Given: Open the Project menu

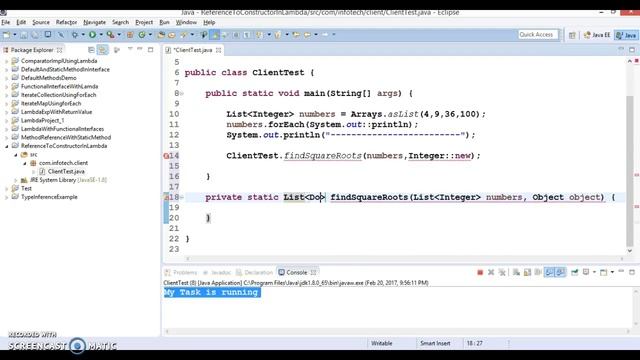Looking at the screenshot, I should pos(144,22).
